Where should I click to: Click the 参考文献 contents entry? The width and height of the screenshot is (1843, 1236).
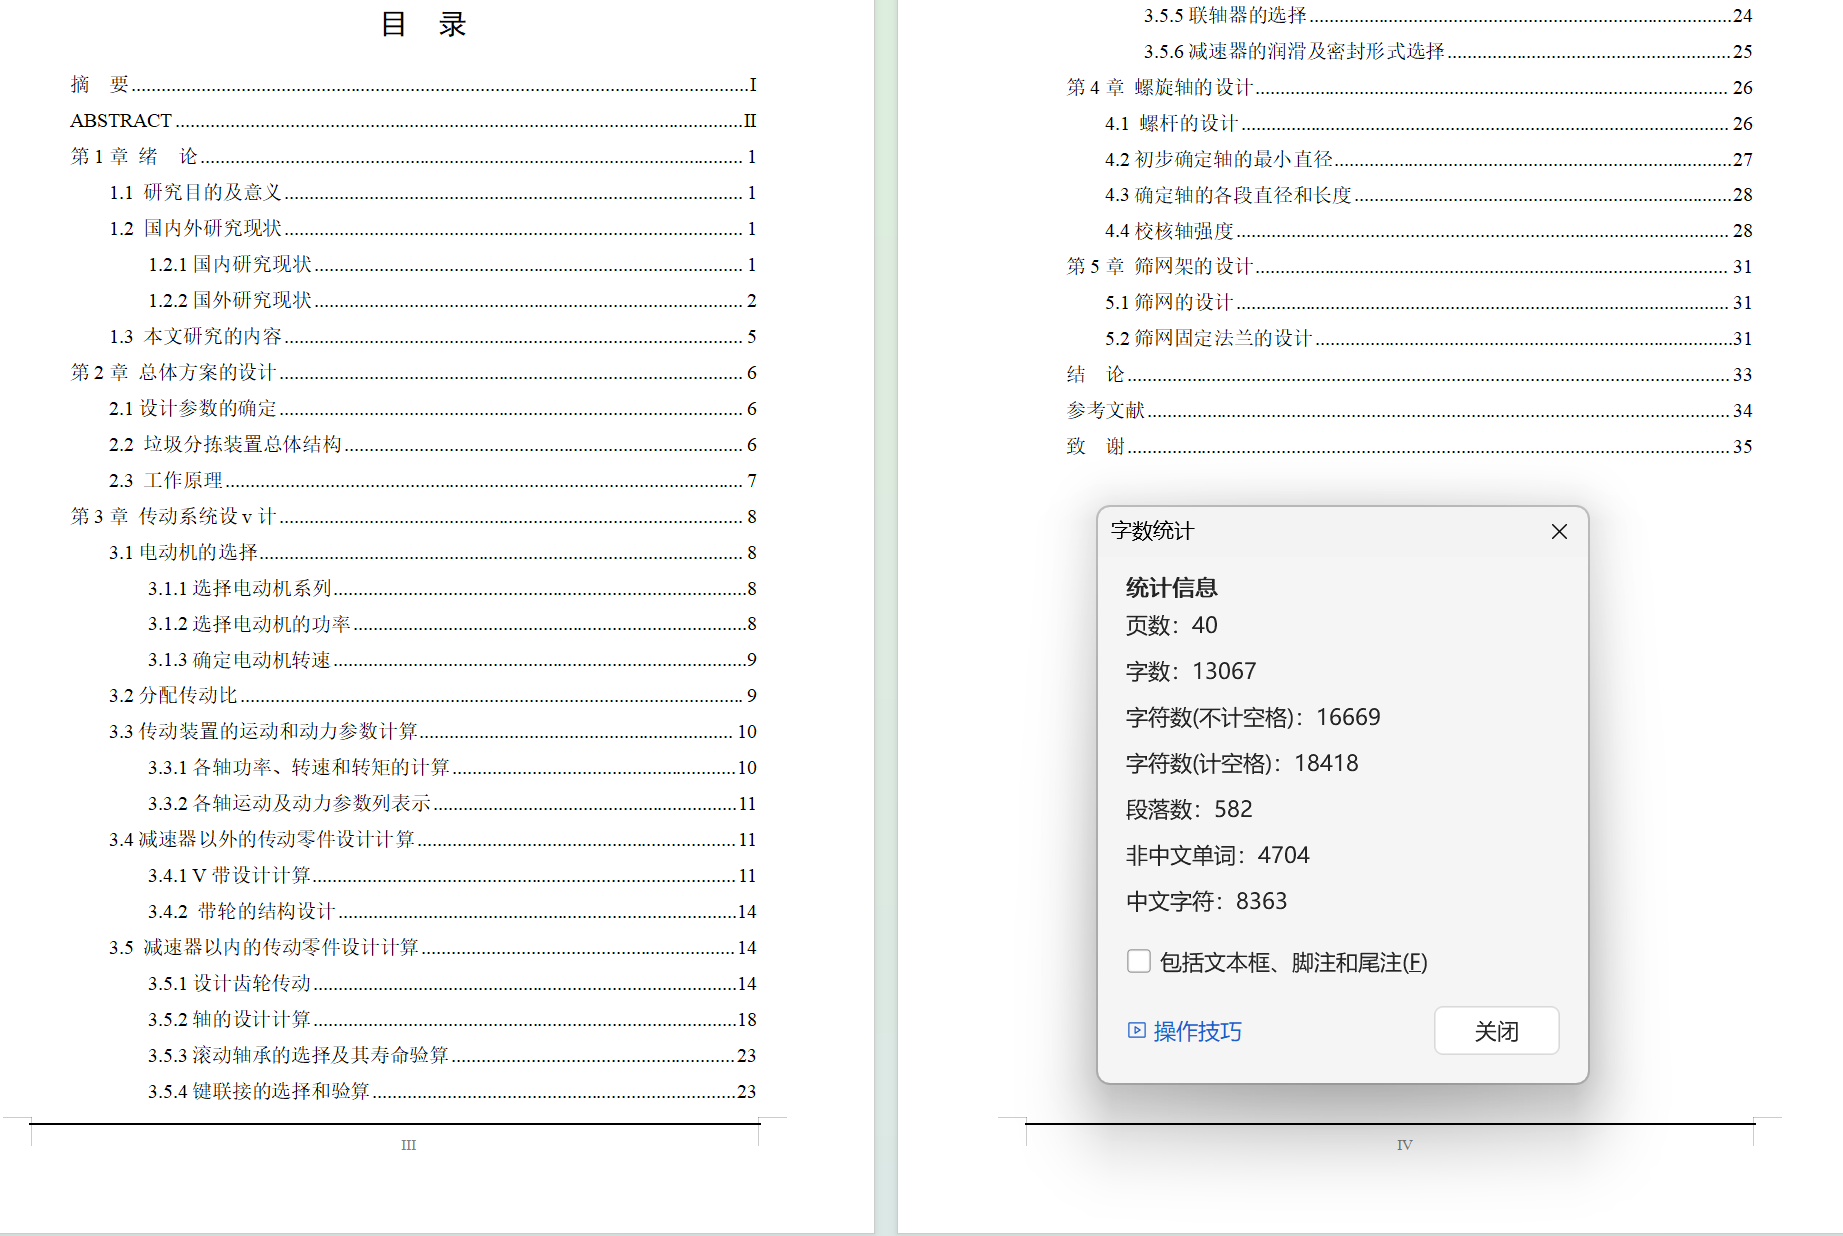[x=1409, y=411]
